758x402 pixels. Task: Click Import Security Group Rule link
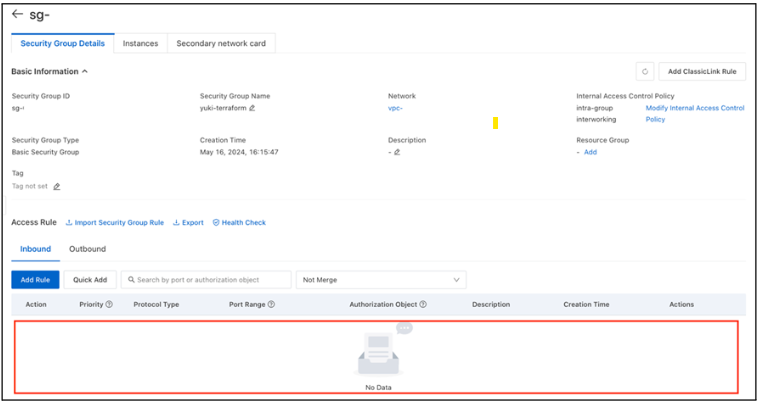[x=115, y=223]
